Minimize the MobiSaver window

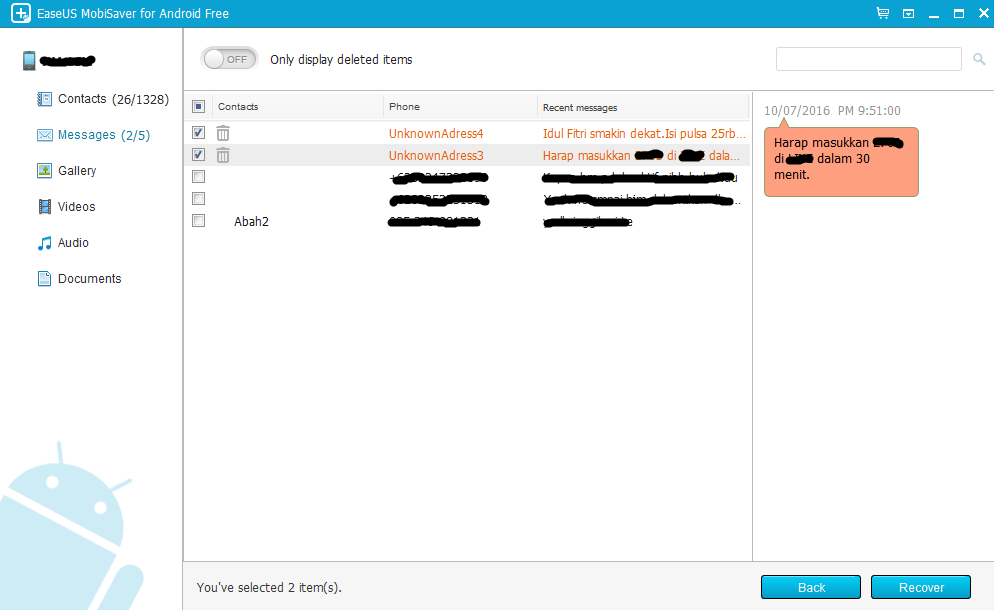tap(934, 14)
